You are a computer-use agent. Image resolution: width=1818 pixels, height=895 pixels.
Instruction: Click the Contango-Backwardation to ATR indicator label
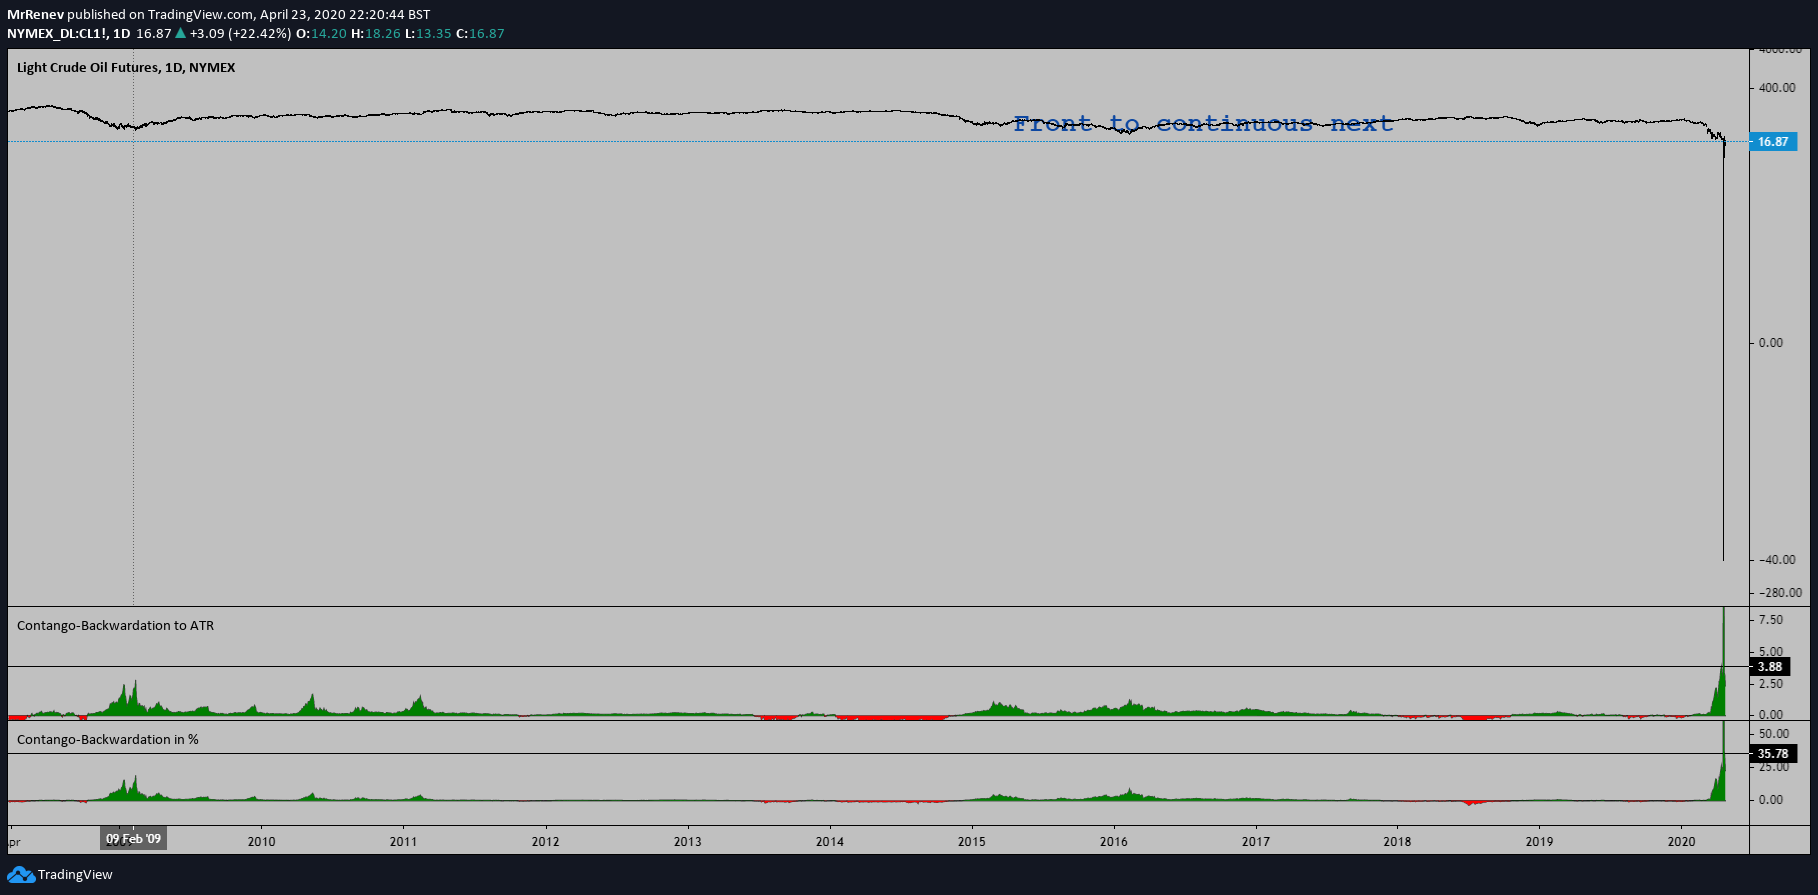coord(115,625)
